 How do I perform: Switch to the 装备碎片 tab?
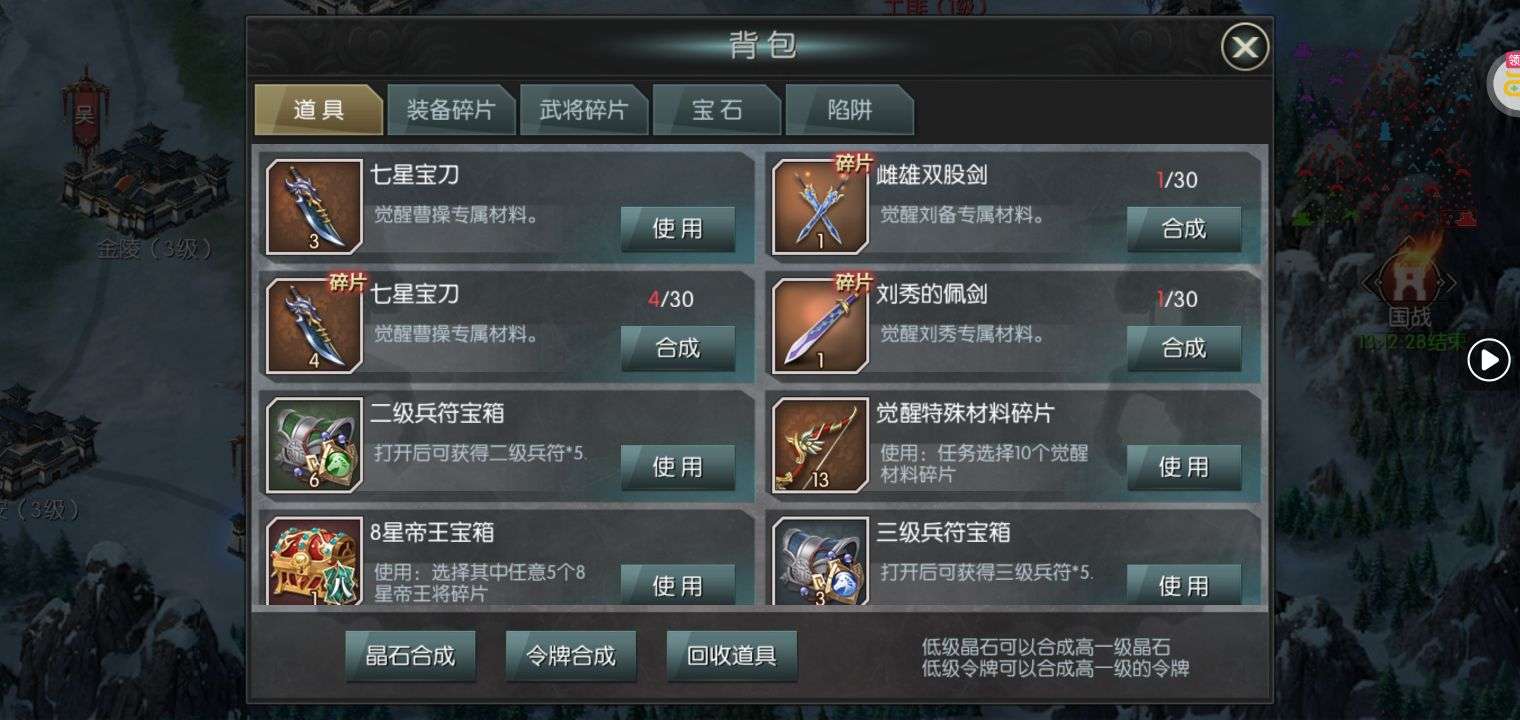point(451,110)
